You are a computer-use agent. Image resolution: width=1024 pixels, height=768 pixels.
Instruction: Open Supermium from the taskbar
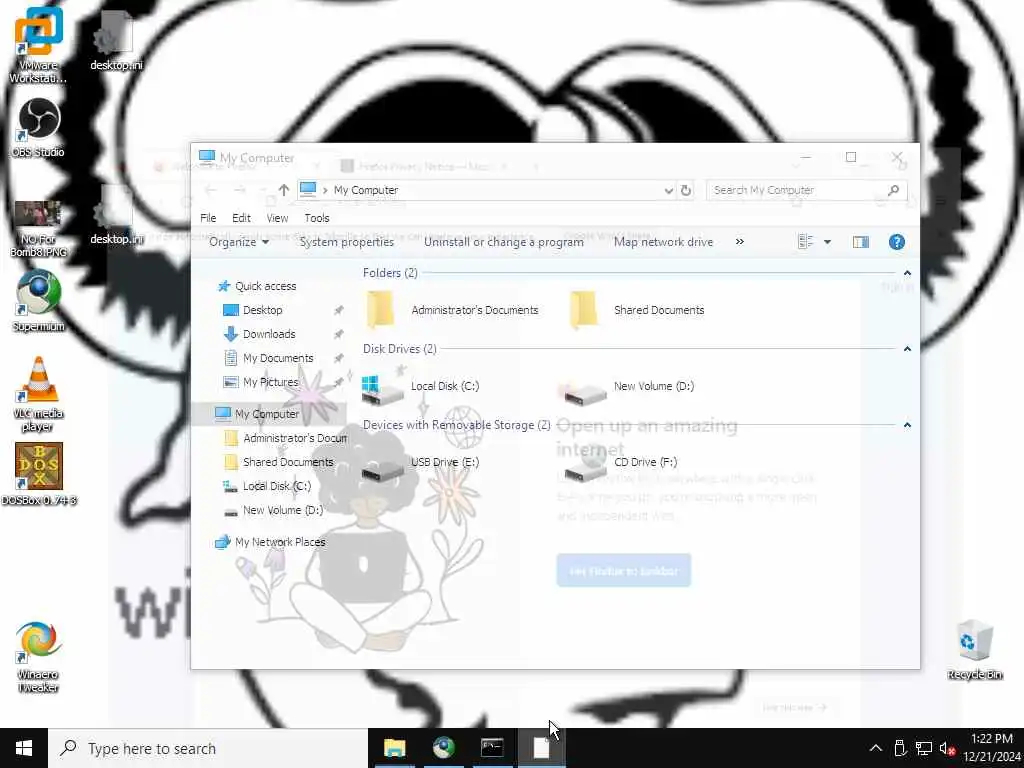point(443,748)
